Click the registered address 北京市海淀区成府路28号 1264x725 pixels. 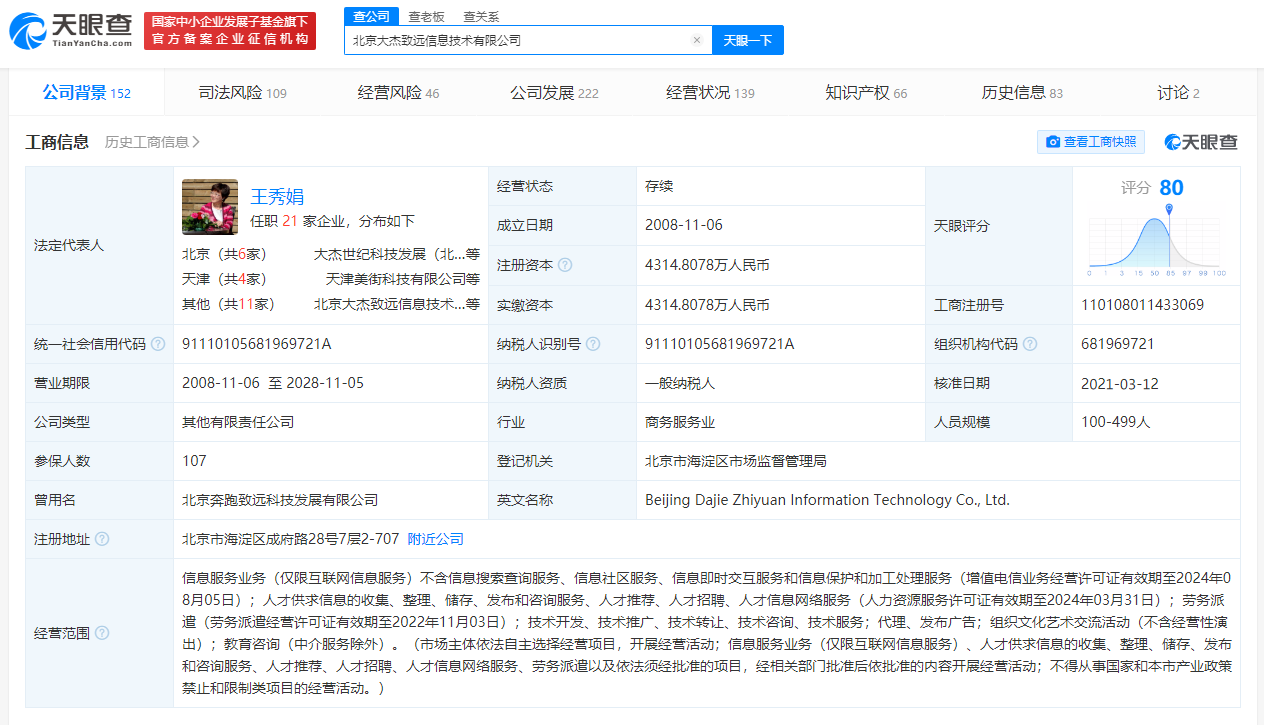pyautogui.click(x=291, y=539)
